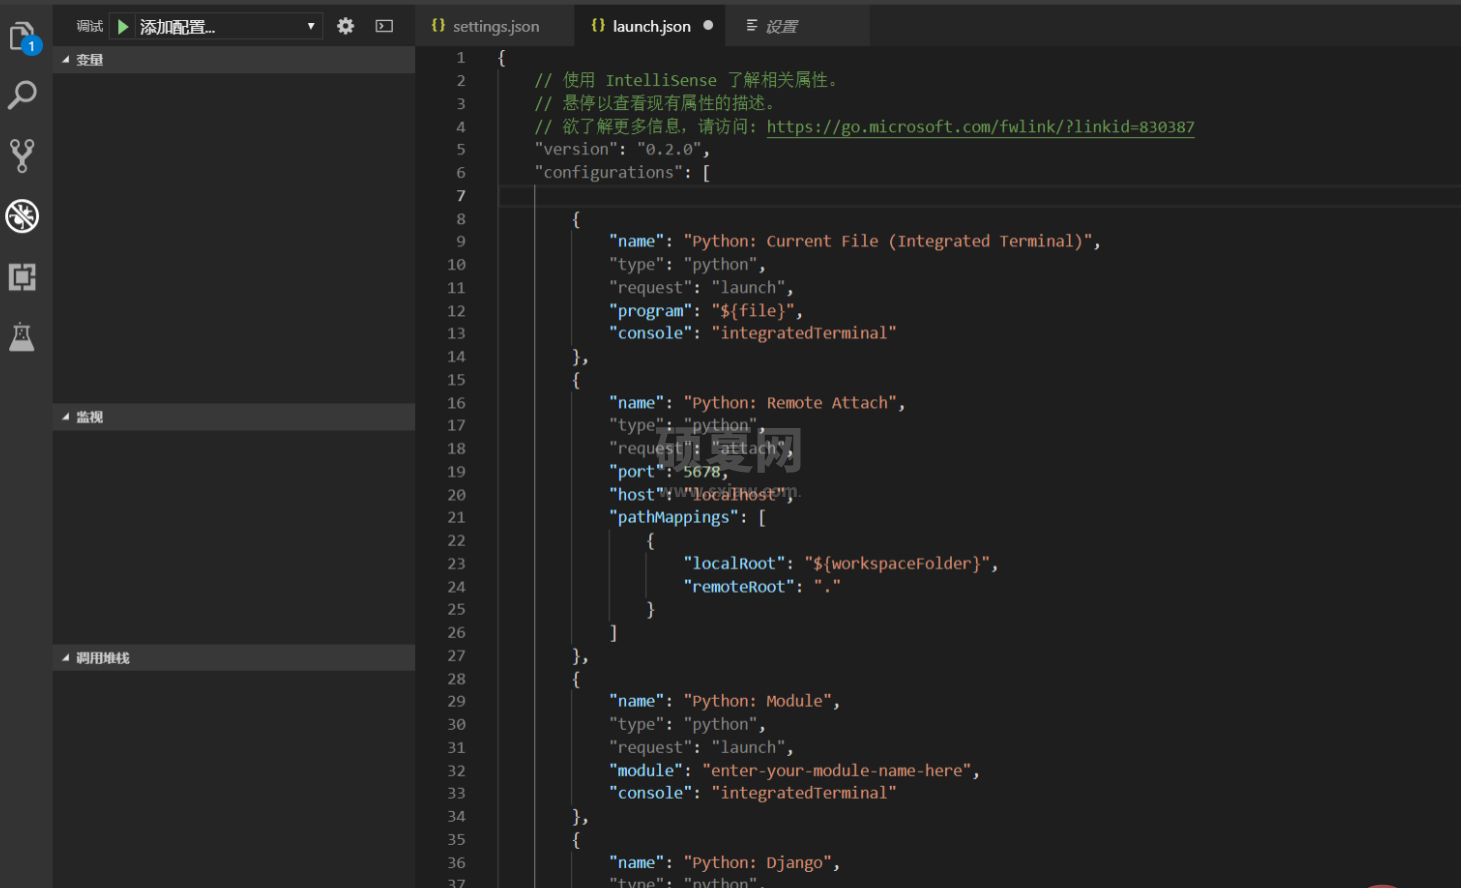Viewport: 1461px width, 888px height.
Task: Click line number 29 in gutter
Action: [x=456, y=702]
